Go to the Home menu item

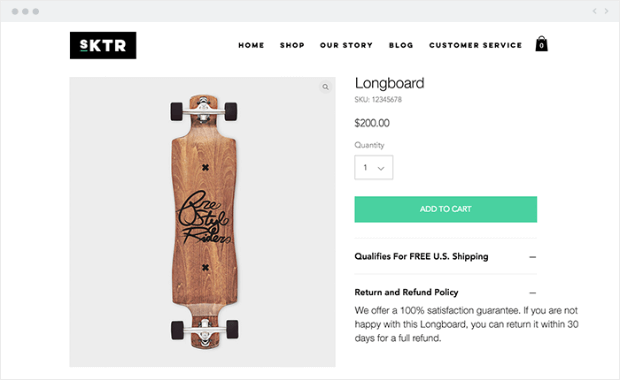251,45
